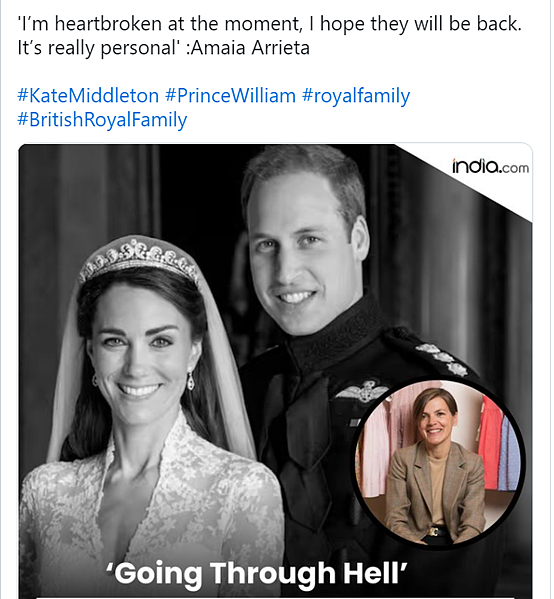Screen dimensions: 554x599
Task: Click the name Amaia Arrieta in tweet
Action: tap(251, 48)
